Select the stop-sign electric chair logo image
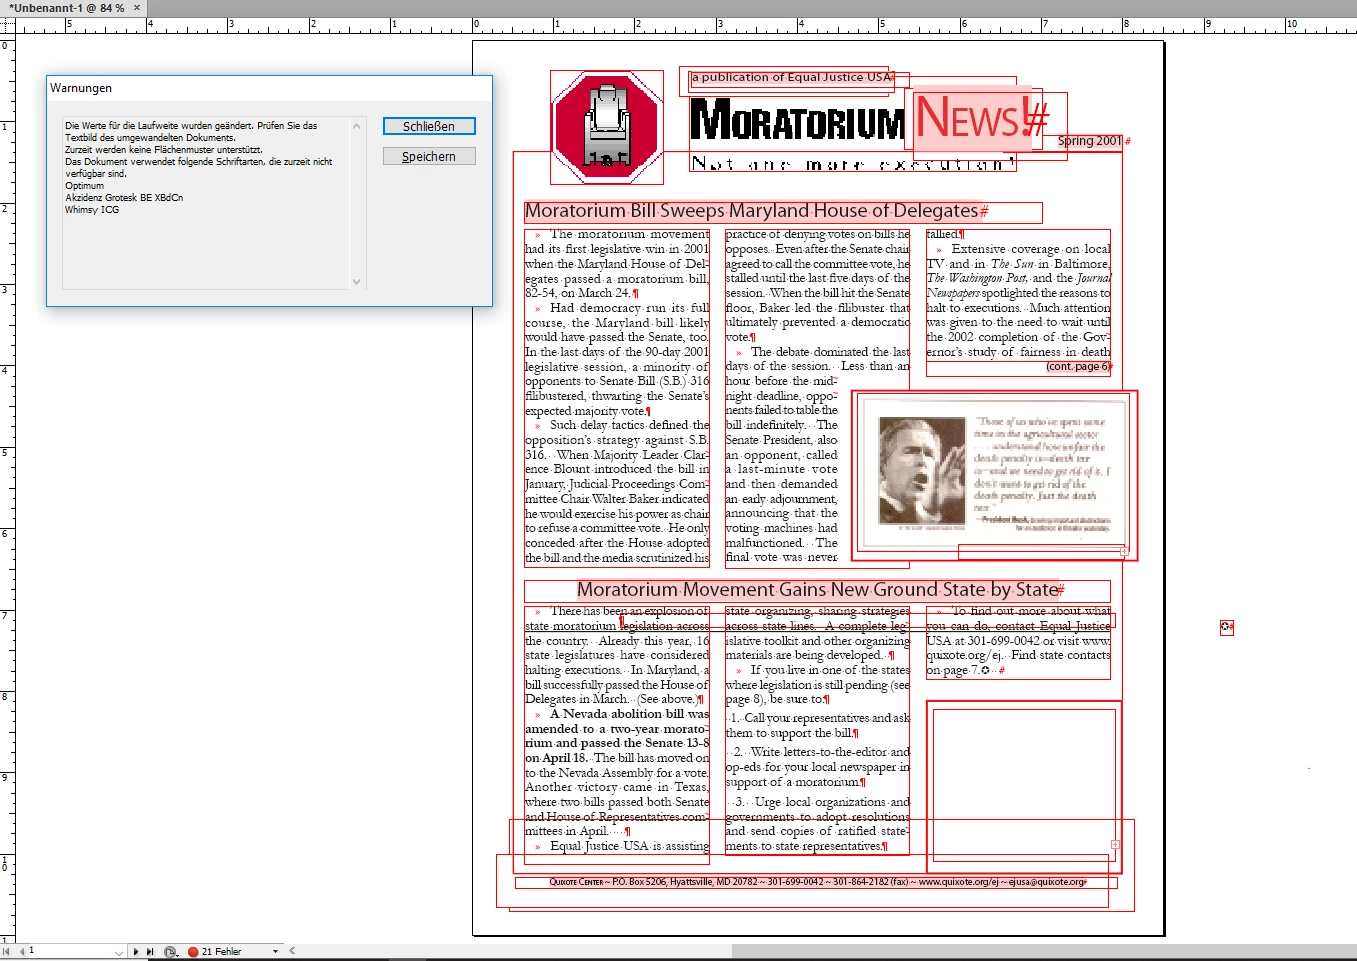 coord(607,127)
